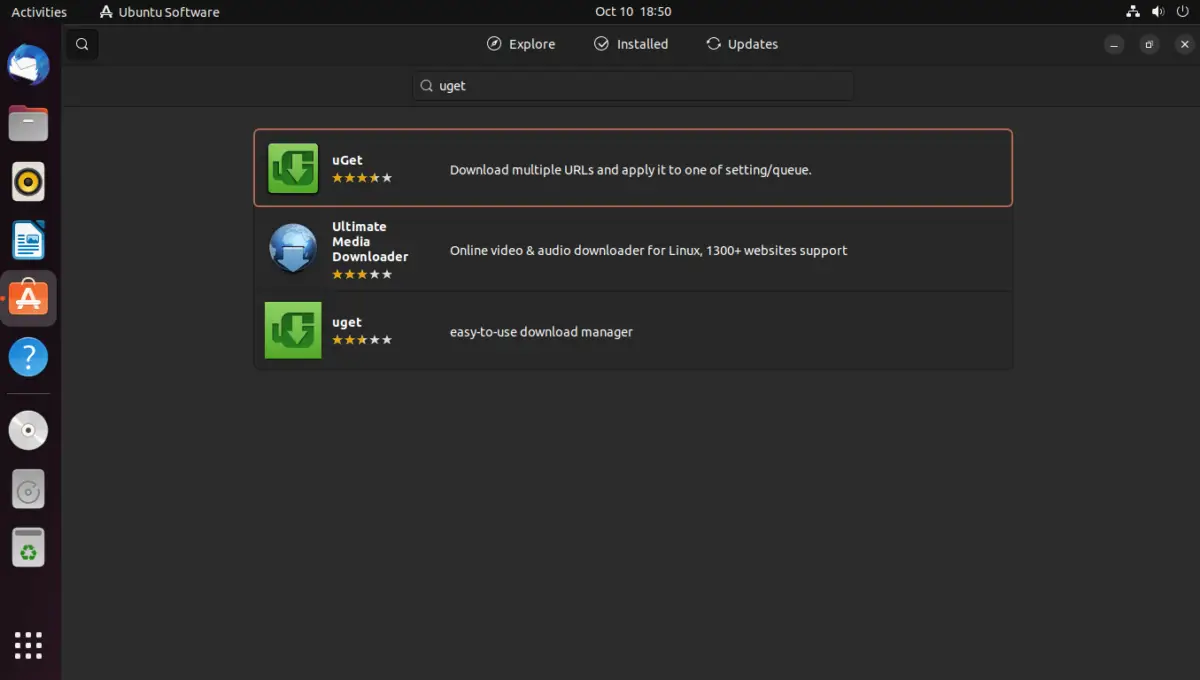Click the Ubuntu Software dock icon

pos(28,298)
